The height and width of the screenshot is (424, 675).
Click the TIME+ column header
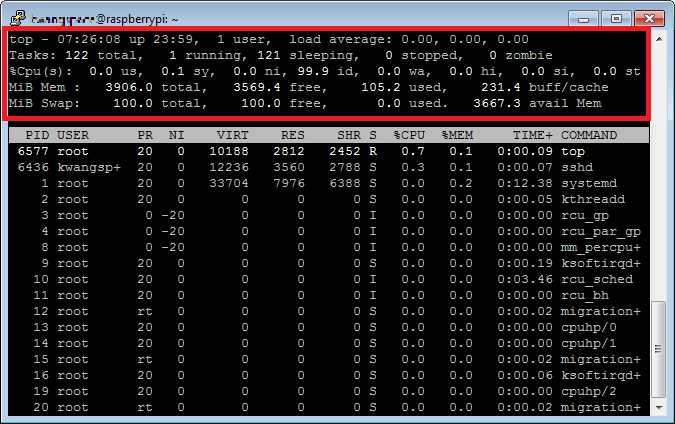pos(533,135)
